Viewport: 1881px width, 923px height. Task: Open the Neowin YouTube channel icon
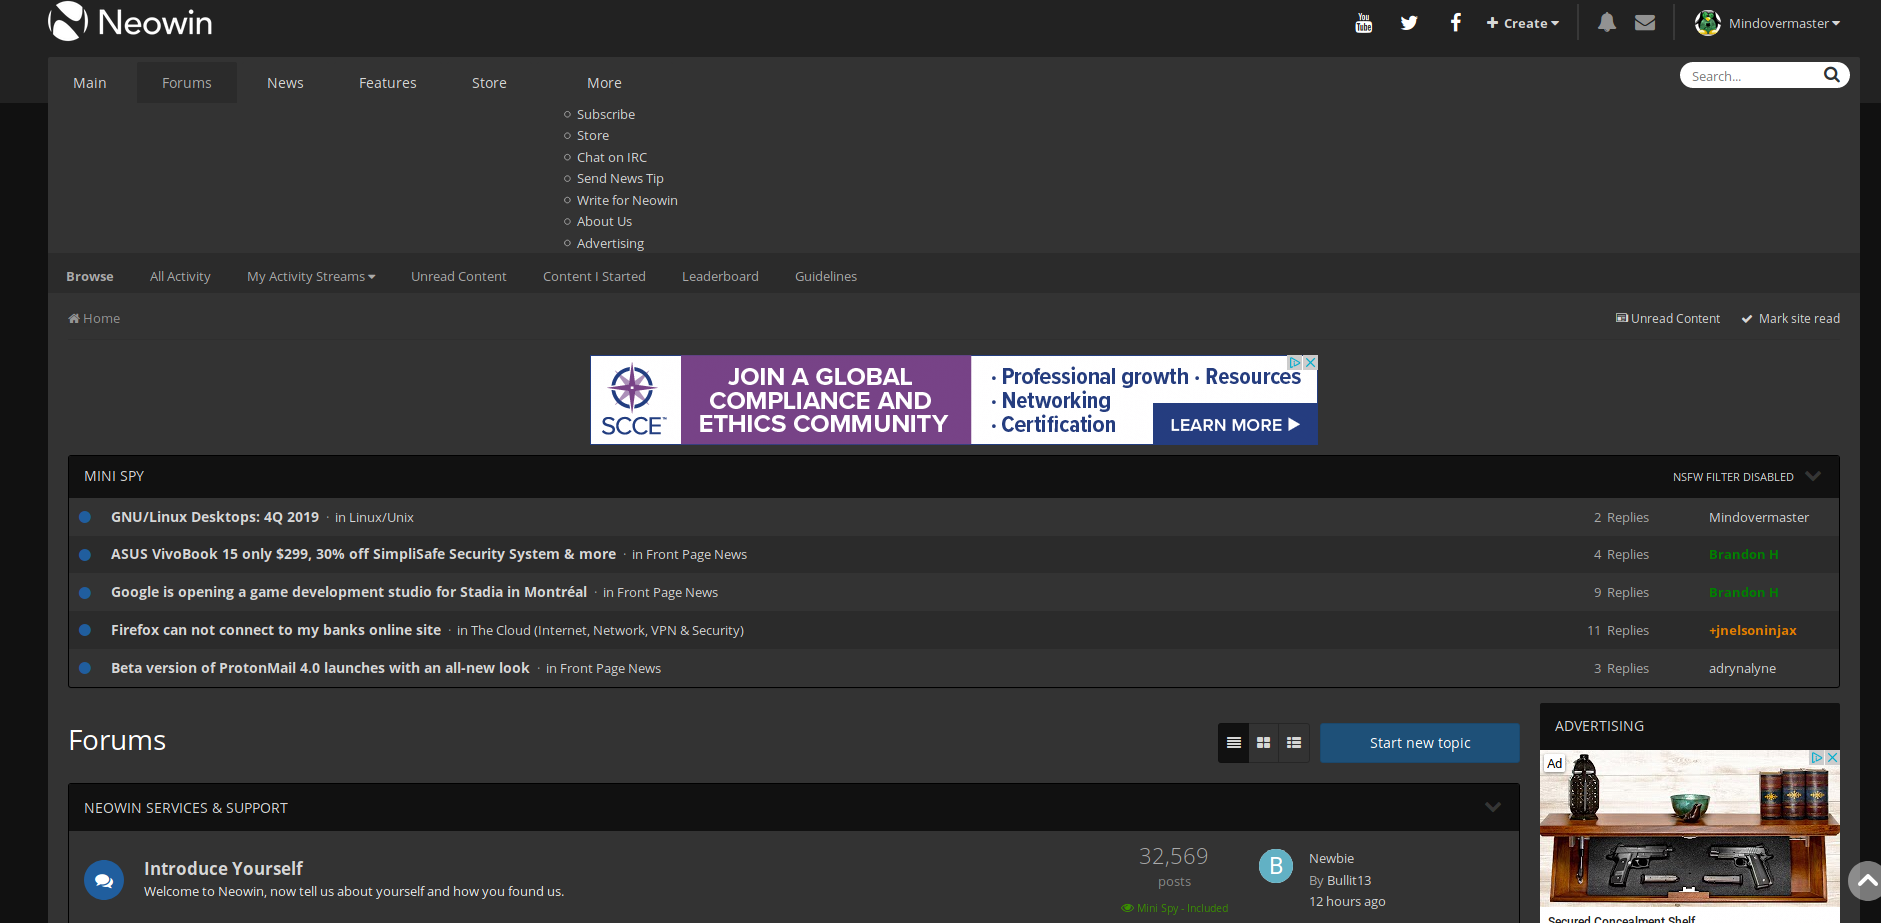pos(1363,23)
